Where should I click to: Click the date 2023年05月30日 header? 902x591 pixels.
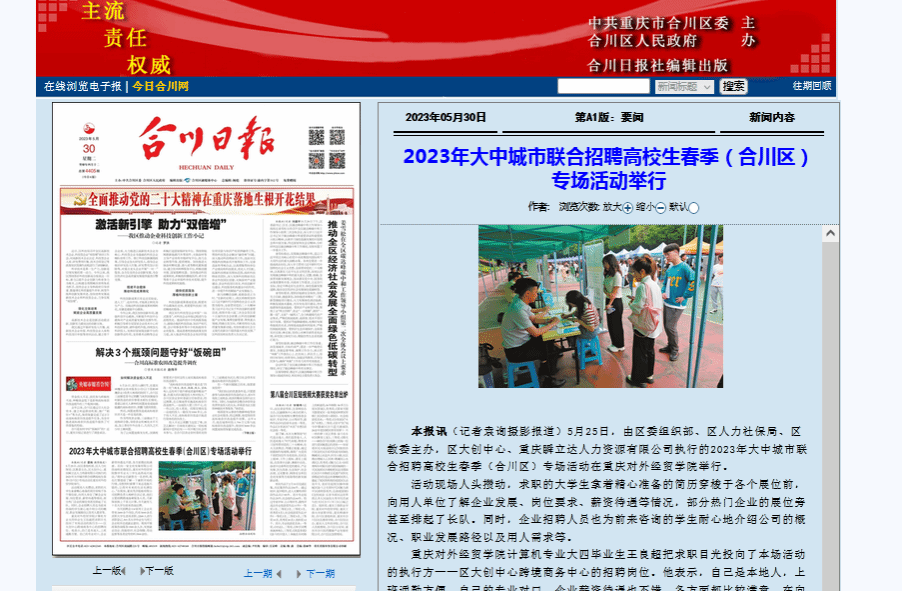(x=445, y=117)
